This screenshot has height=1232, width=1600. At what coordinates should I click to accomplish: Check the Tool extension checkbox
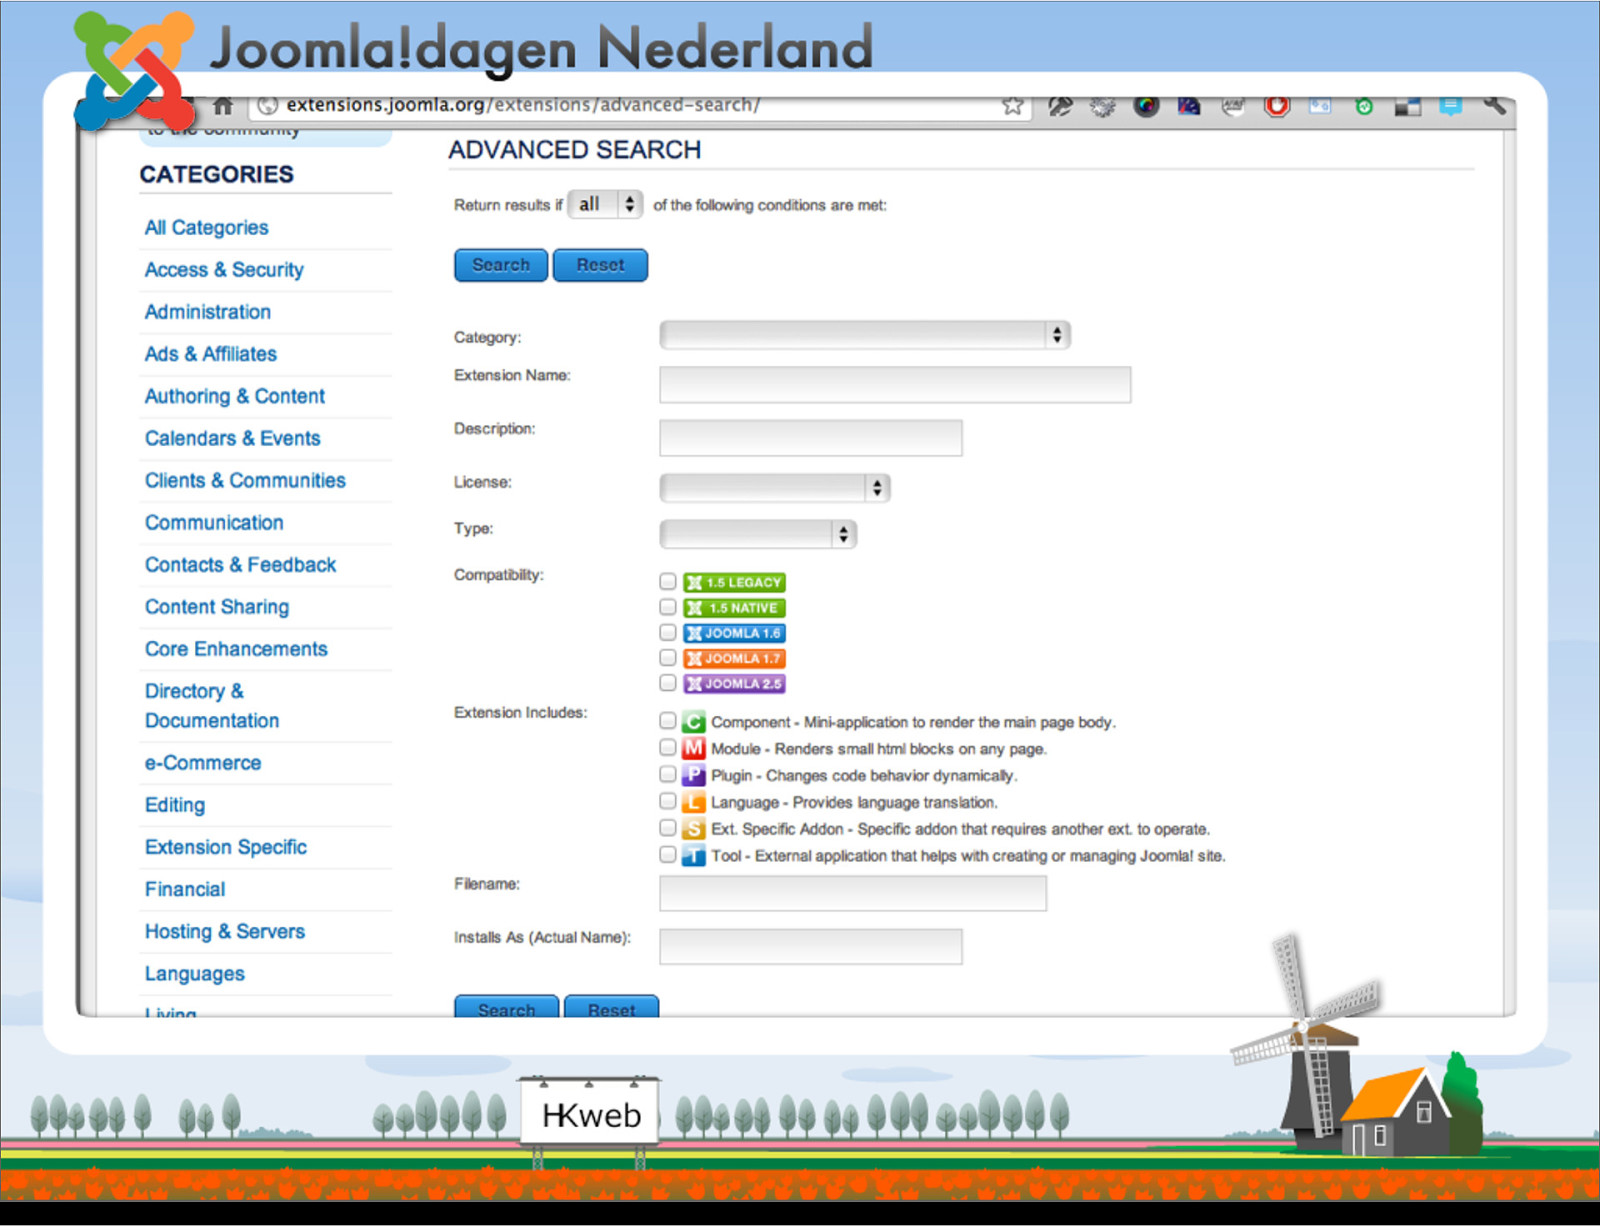click(668, 854)
